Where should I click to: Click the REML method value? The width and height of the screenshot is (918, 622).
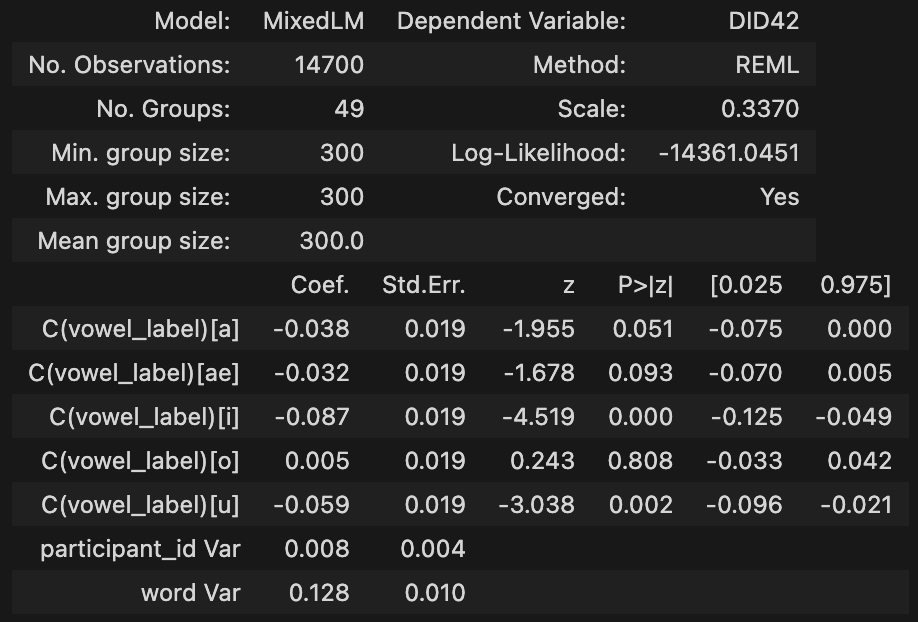pyautogui.click(x=767, y=65)
